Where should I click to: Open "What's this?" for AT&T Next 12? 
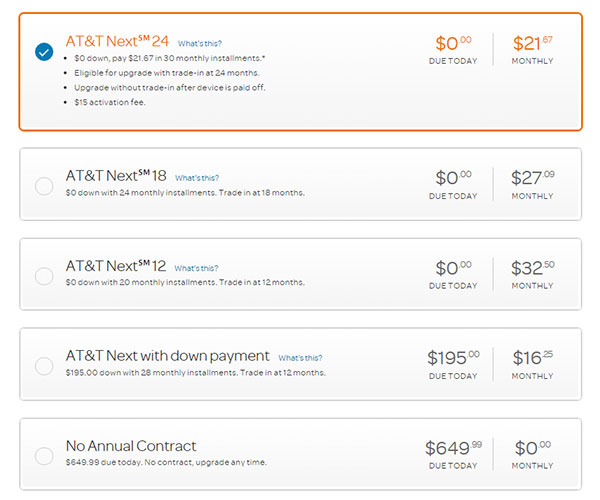(196, 268)
